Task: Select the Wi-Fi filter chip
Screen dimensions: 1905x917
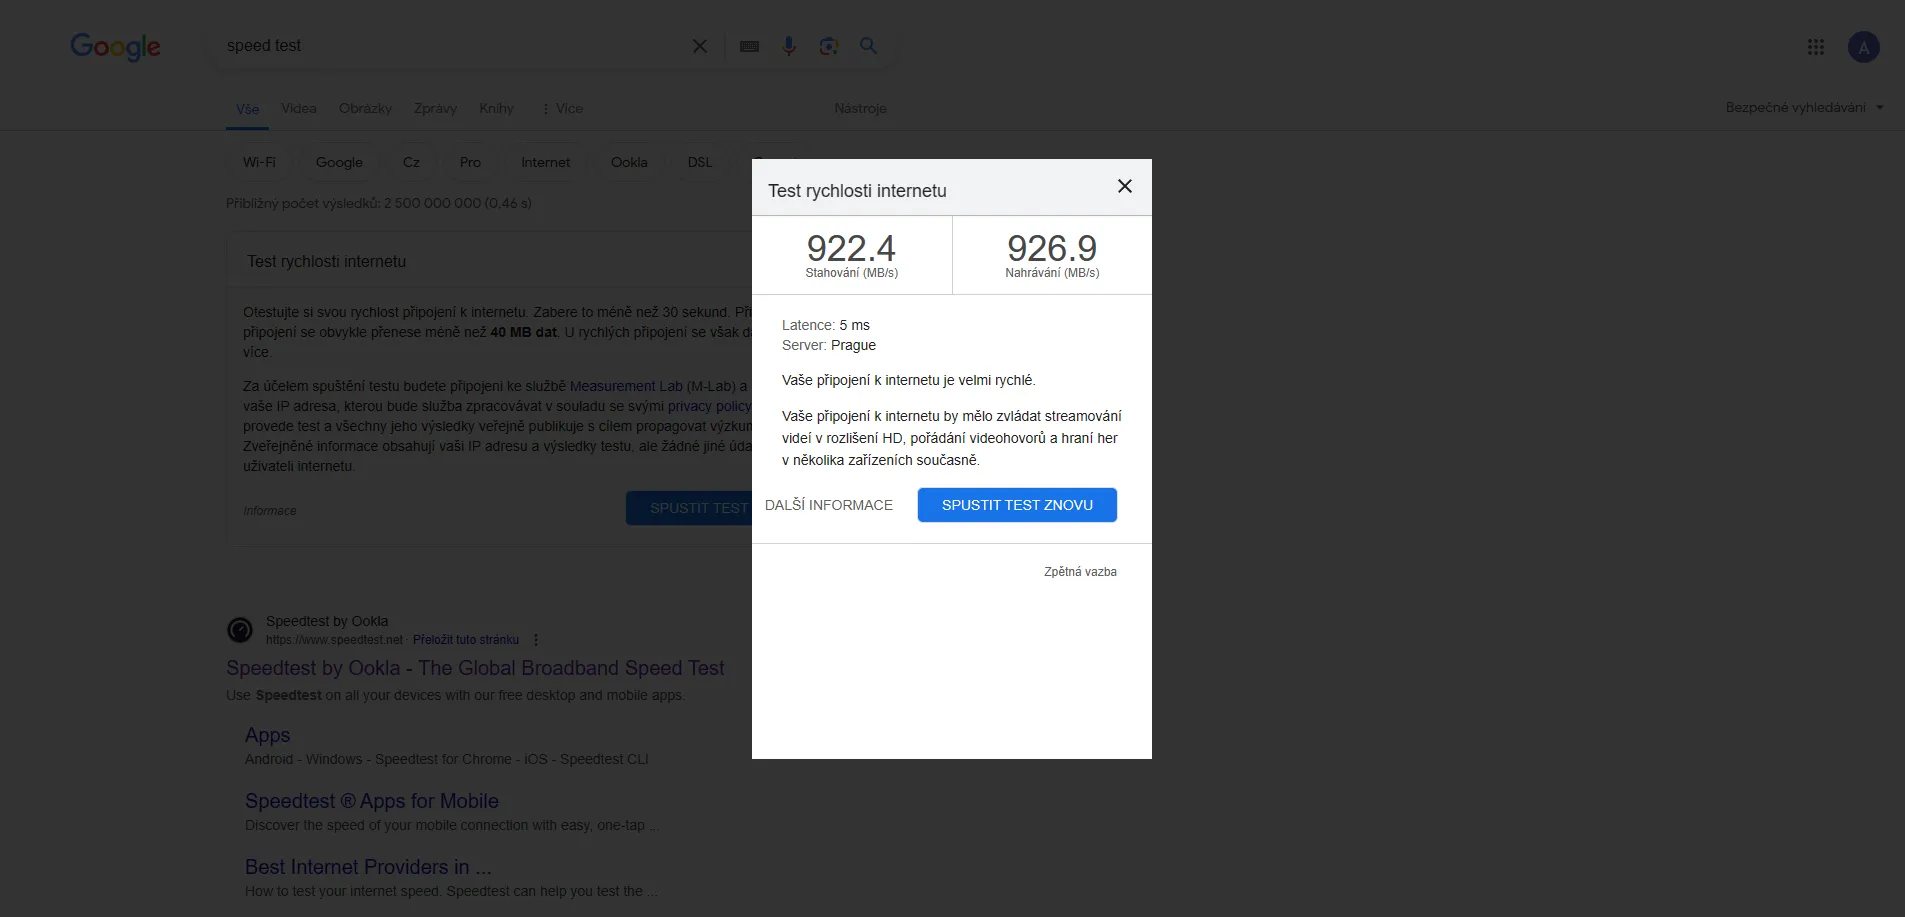Action: 259,163
